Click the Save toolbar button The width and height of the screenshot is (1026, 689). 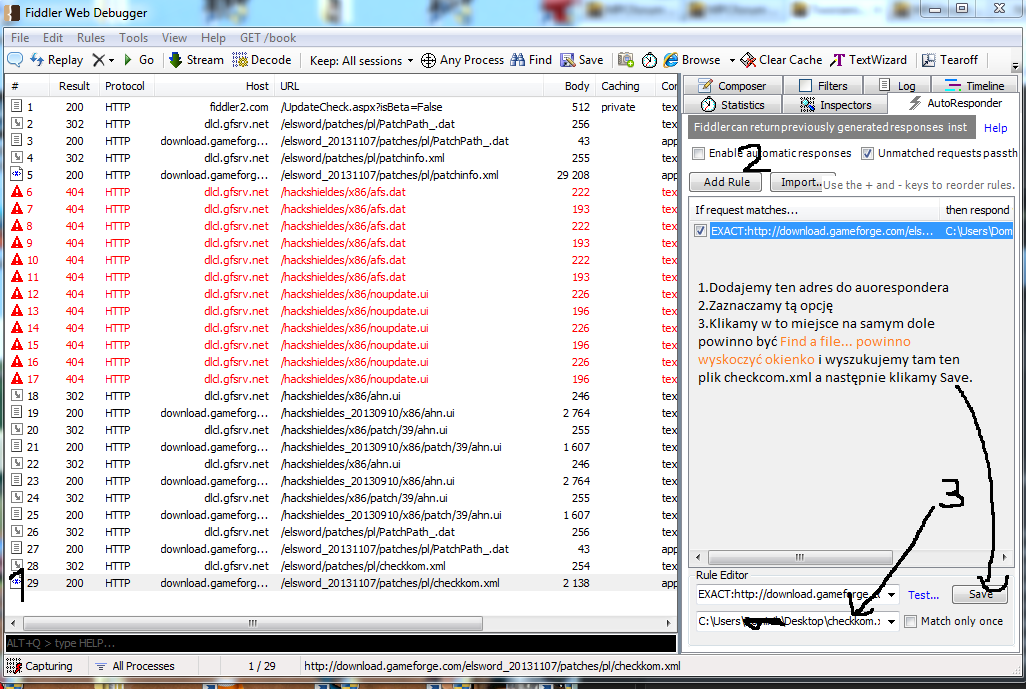[x=582, y=60]
